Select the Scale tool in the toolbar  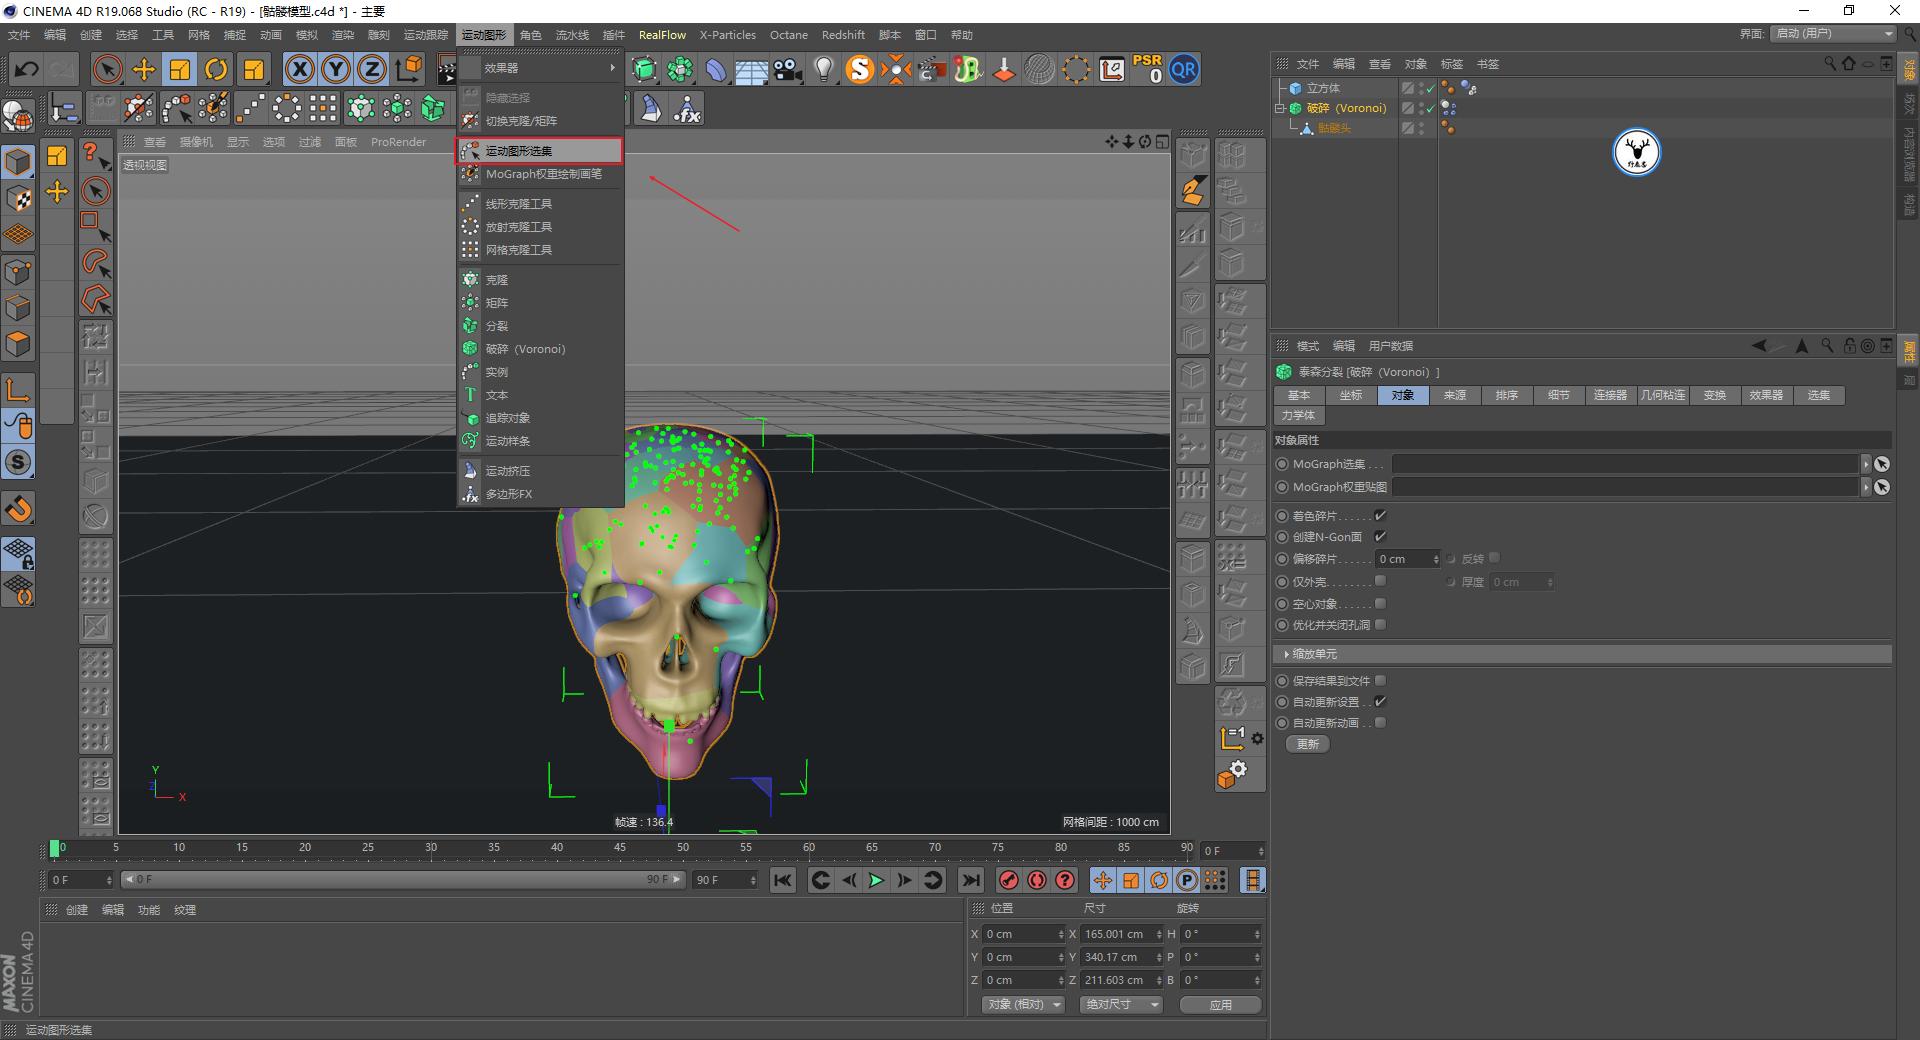point(180,69)
